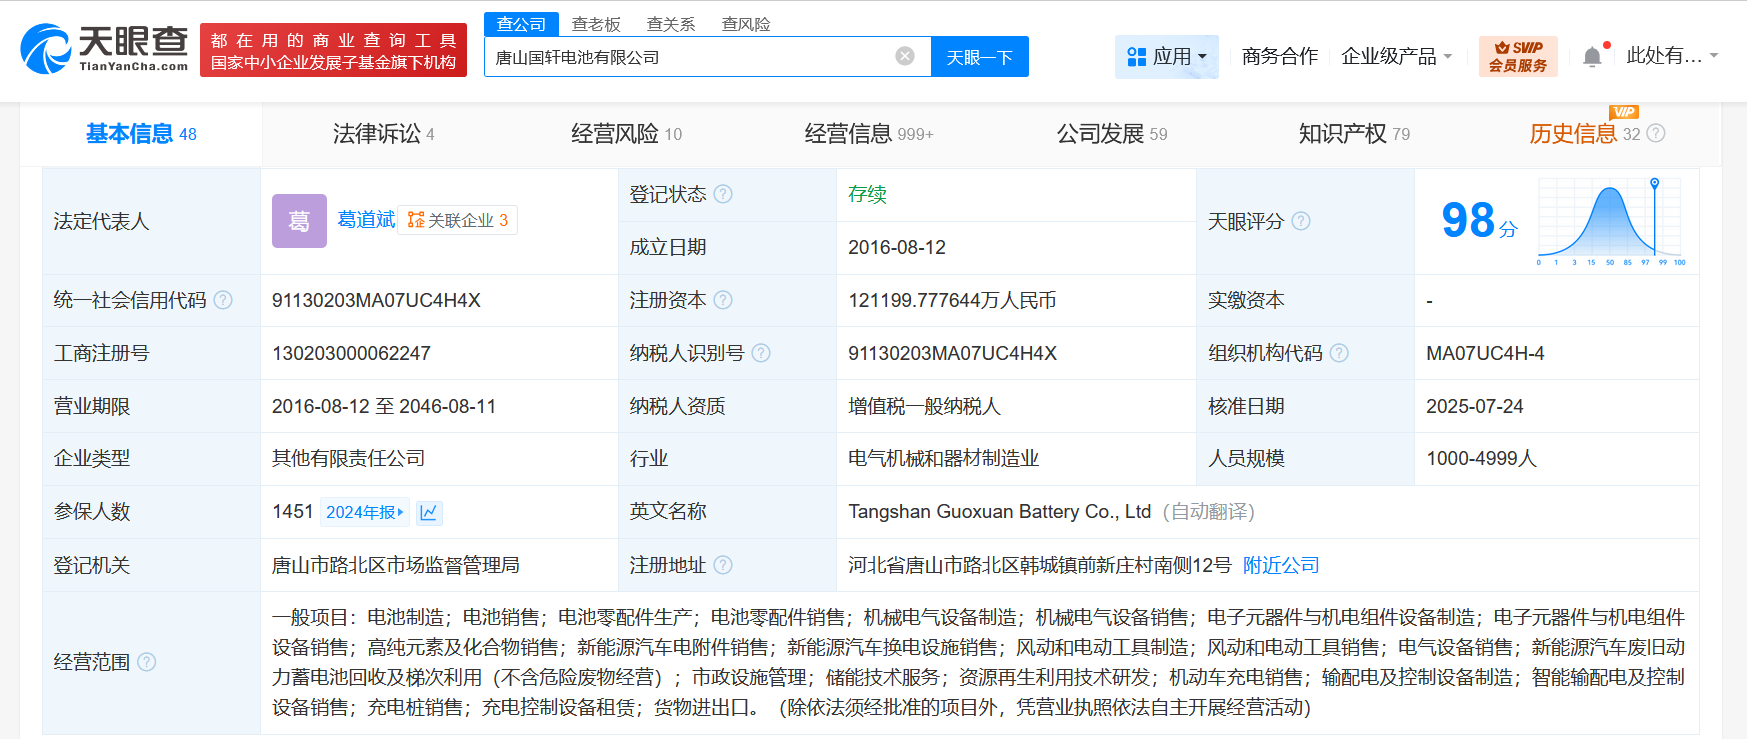Click taxpayer qualification 增值税一般纳税人
The width and height of the screenshot is (1747, 739).
924,407
